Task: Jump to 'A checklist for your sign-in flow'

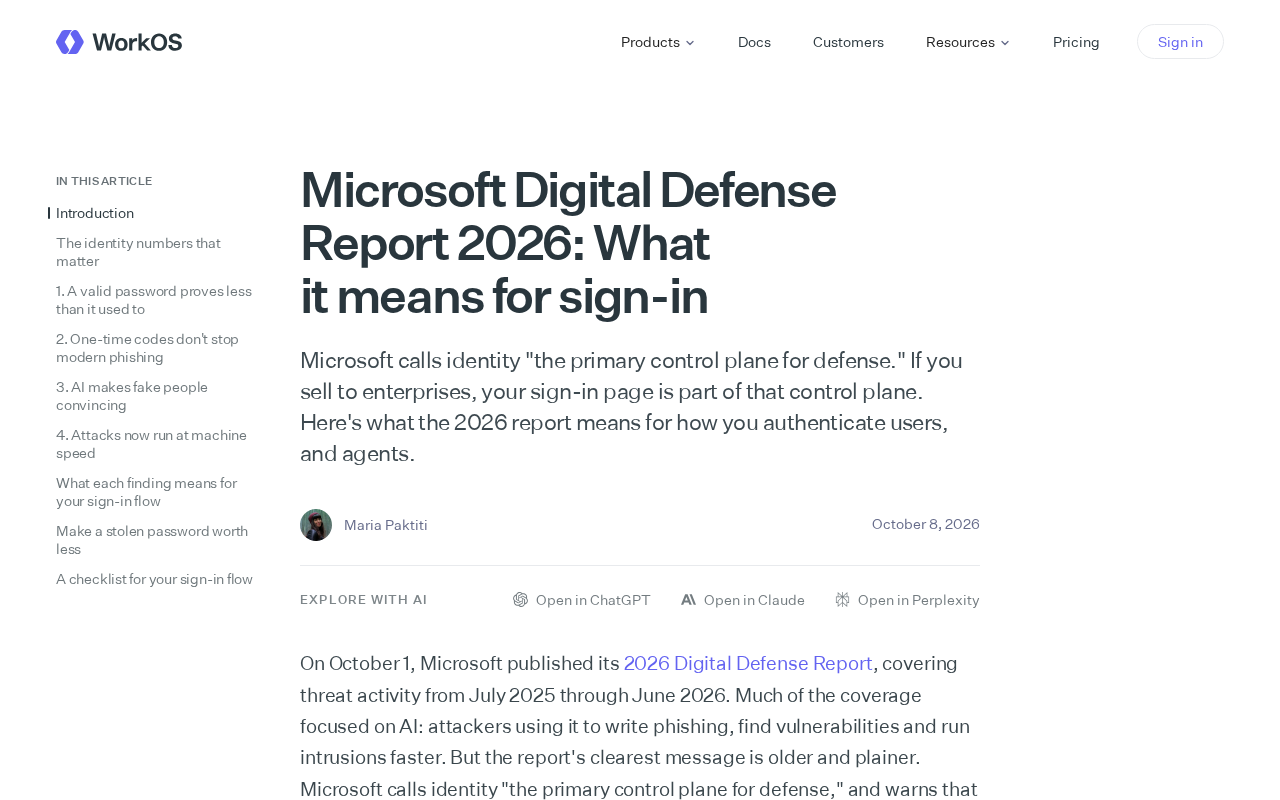Action: click(154, 579)
